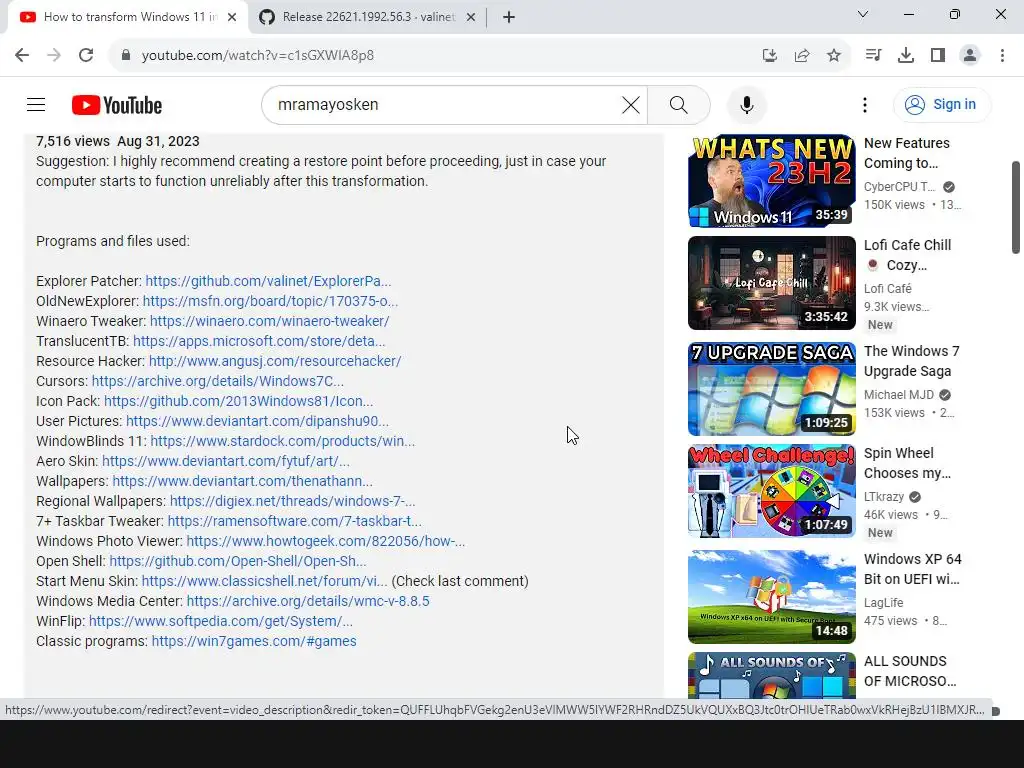1024x768 pixels.
Task: Open the Lofi Cafe Chill thumbnail
Action: [771, 283]
